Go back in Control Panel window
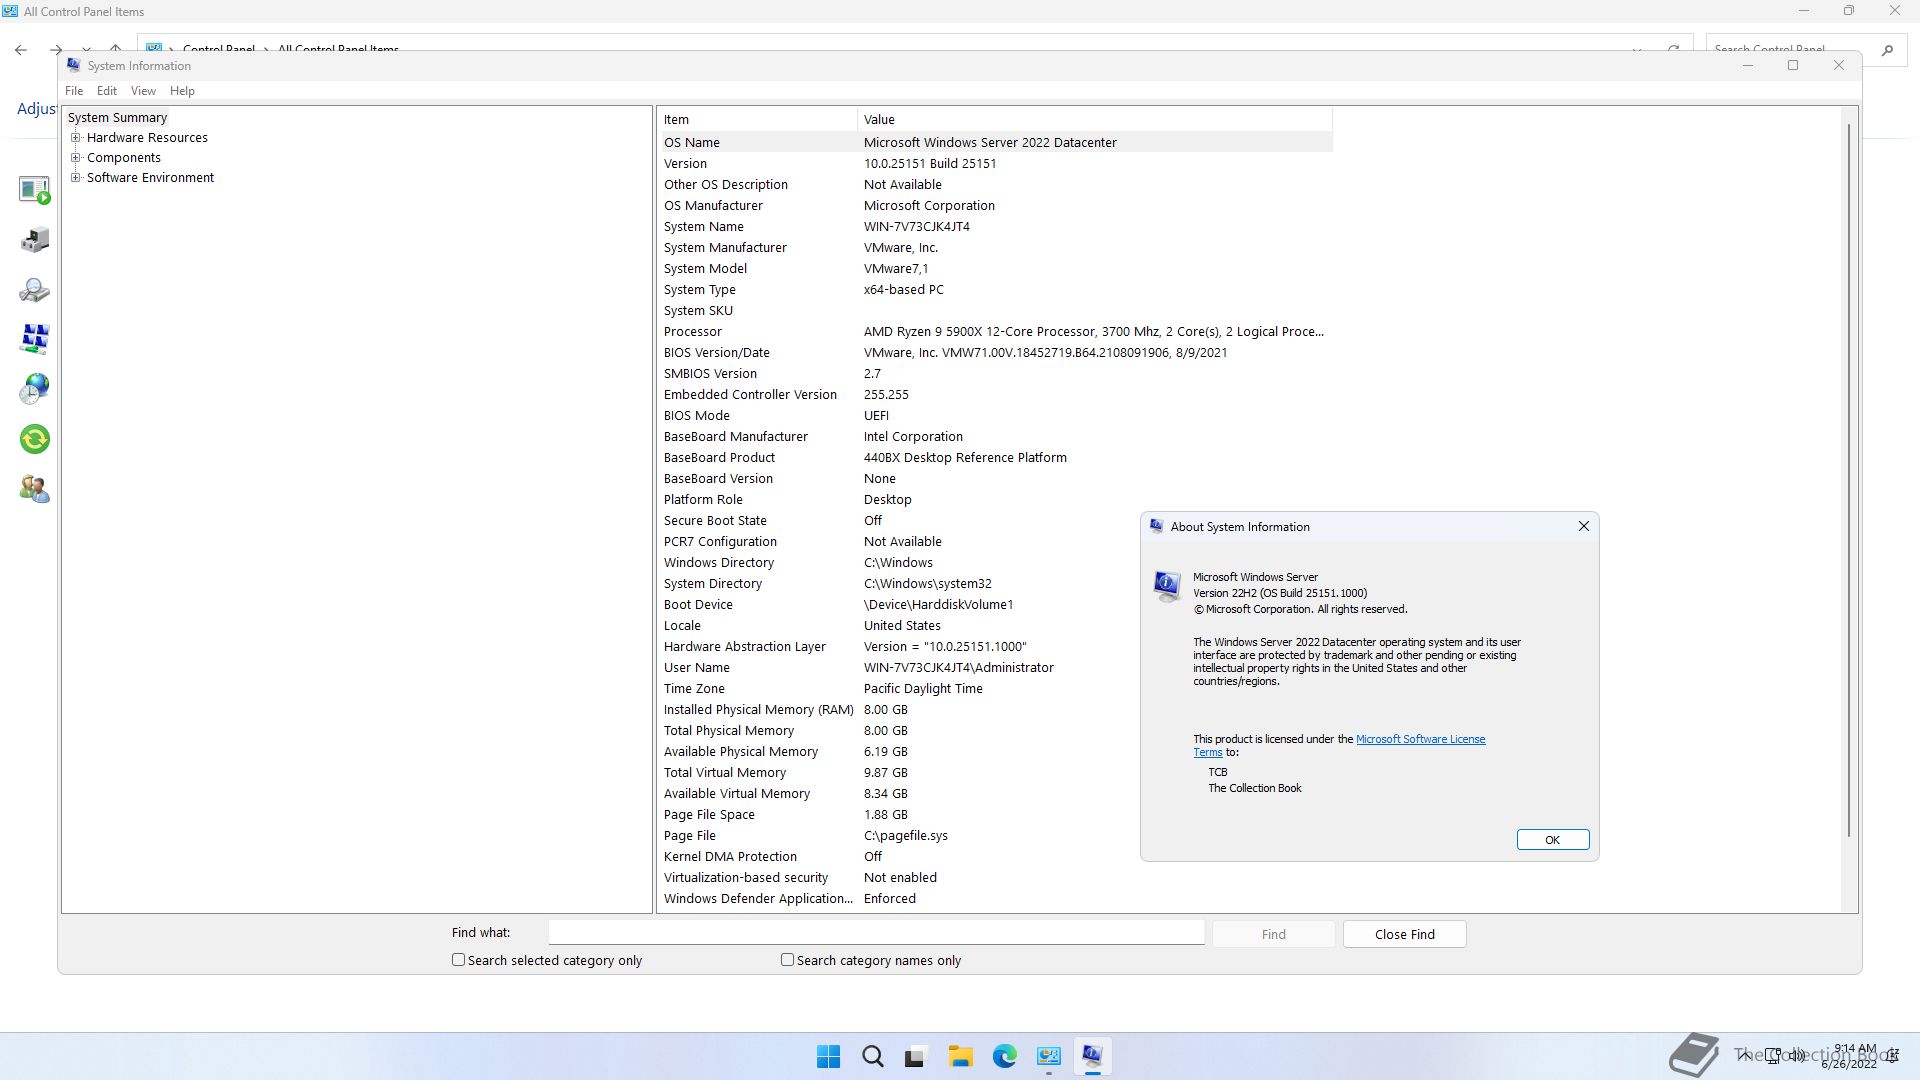The image size is (1920, 1080). pos(21,49)
